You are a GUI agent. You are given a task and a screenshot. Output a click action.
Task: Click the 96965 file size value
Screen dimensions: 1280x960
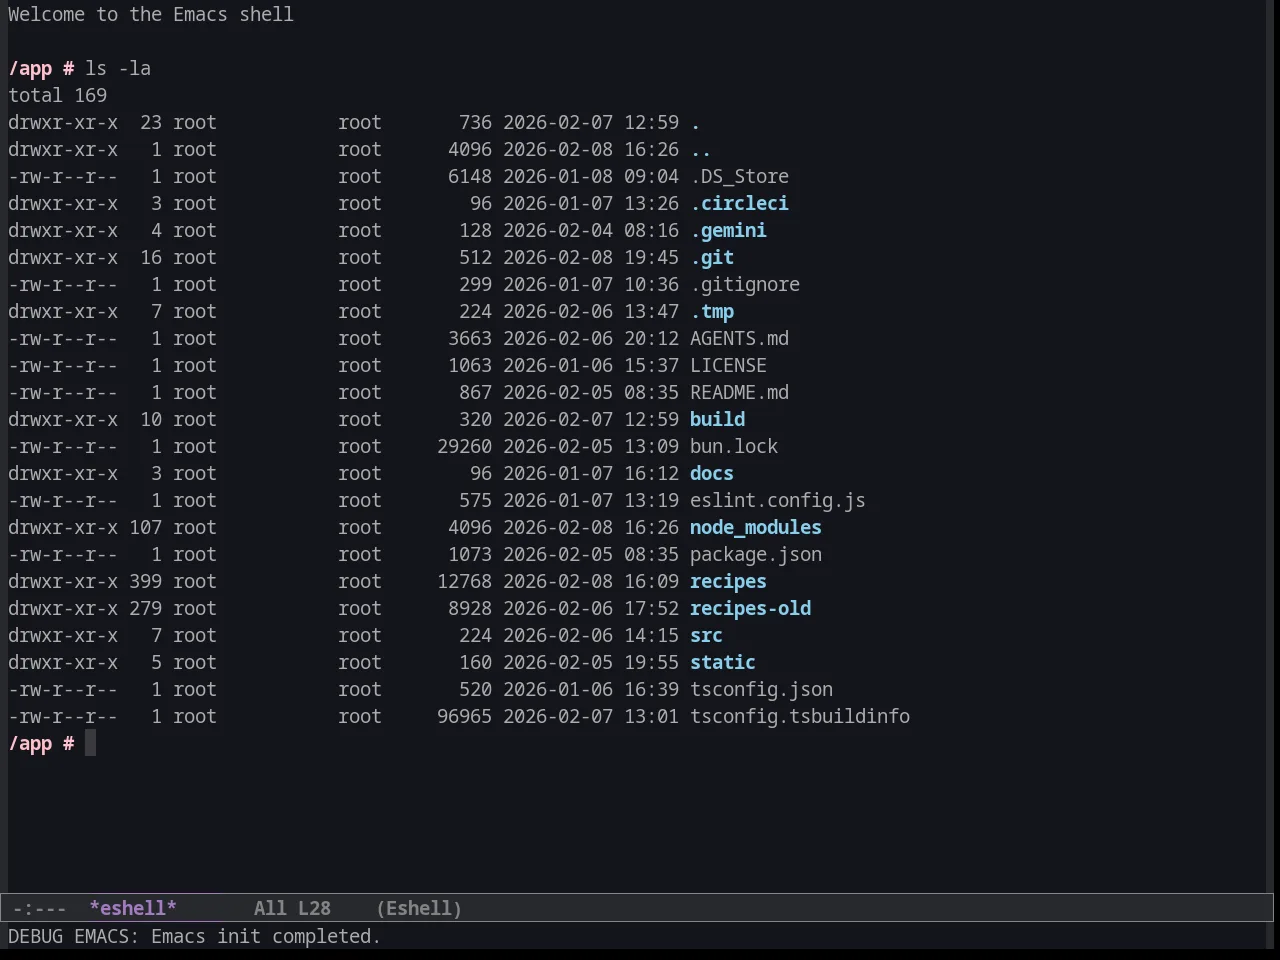[464, 716]
